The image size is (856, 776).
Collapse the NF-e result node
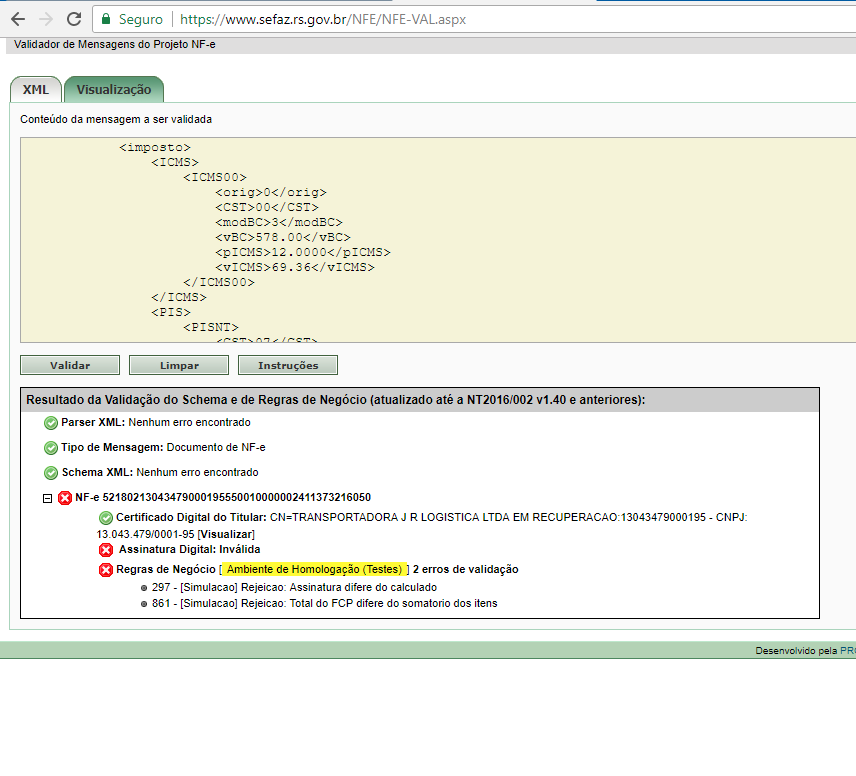coord(47,498)
